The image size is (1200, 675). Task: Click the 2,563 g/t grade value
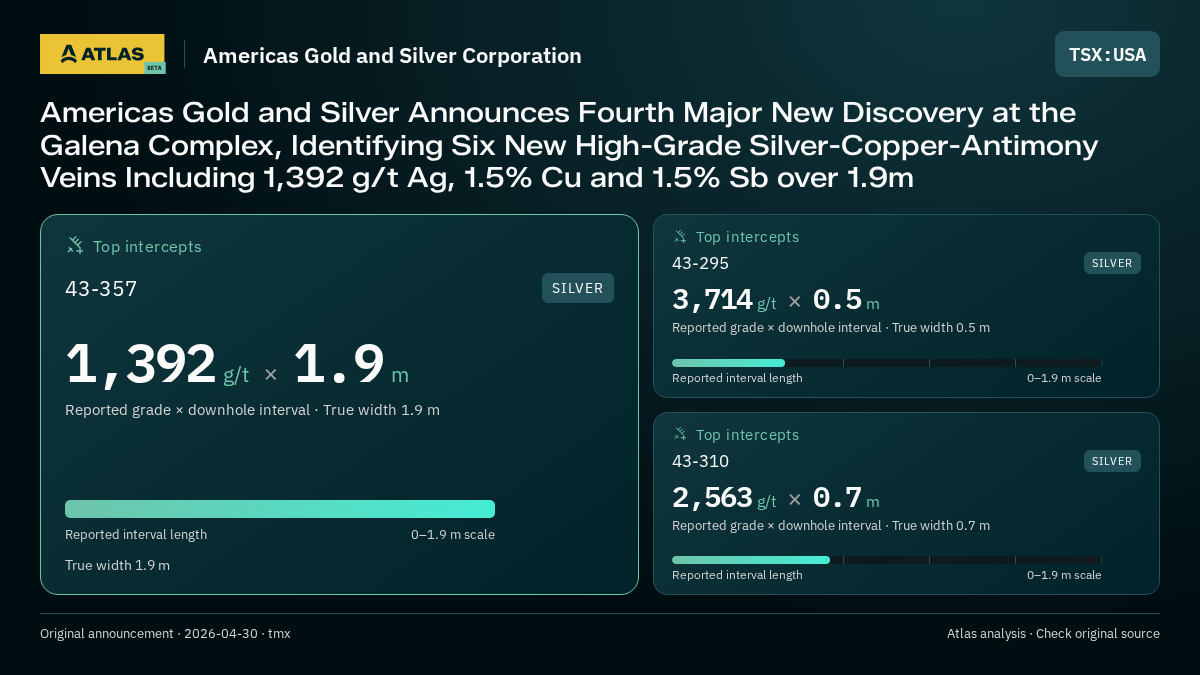[724, 498]
